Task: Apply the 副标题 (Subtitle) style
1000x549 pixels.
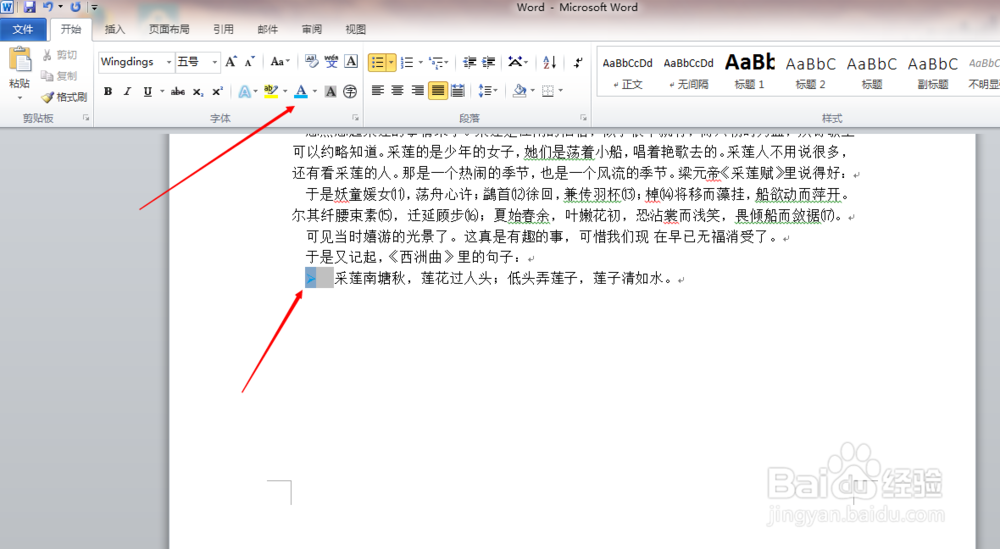Action: pos(933,71)
